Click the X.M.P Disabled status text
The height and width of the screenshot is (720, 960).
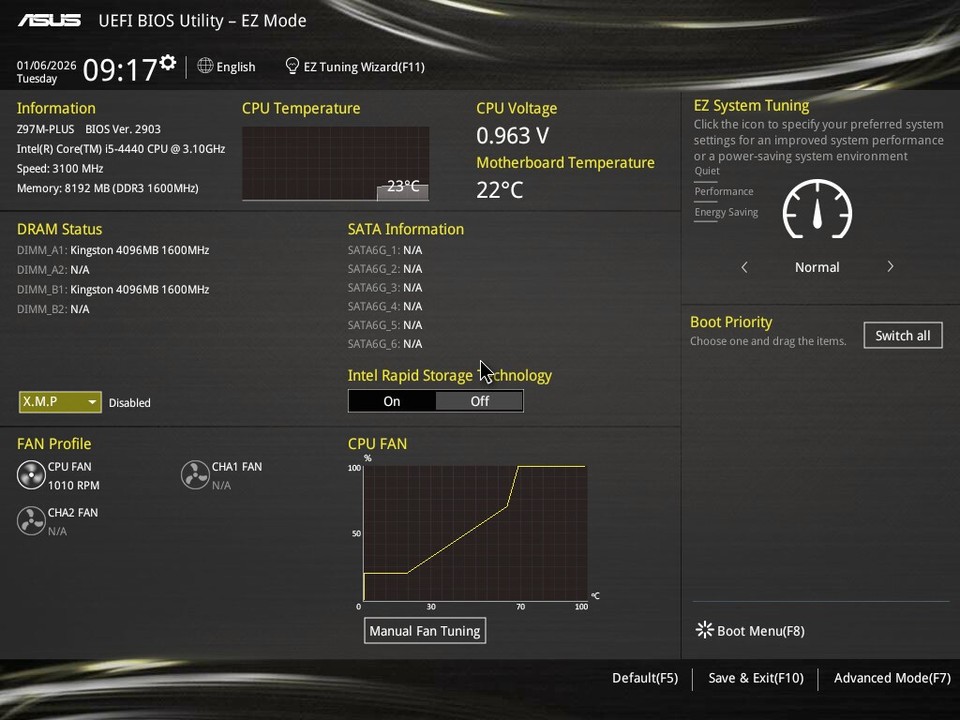[x=130, y=403]
